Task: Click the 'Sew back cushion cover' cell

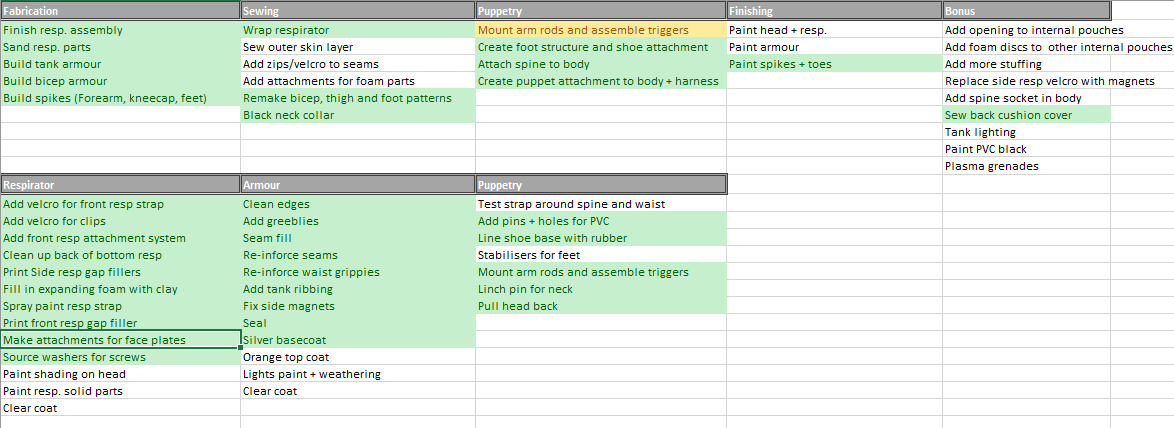Action: click(x=1026, y=115)
